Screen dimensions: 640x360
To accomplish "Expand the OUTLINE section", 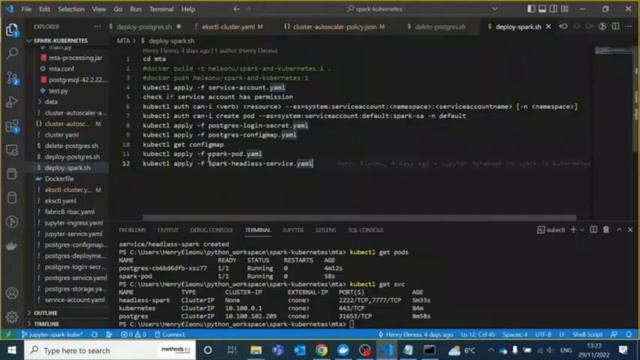I will tap(45, 313).
